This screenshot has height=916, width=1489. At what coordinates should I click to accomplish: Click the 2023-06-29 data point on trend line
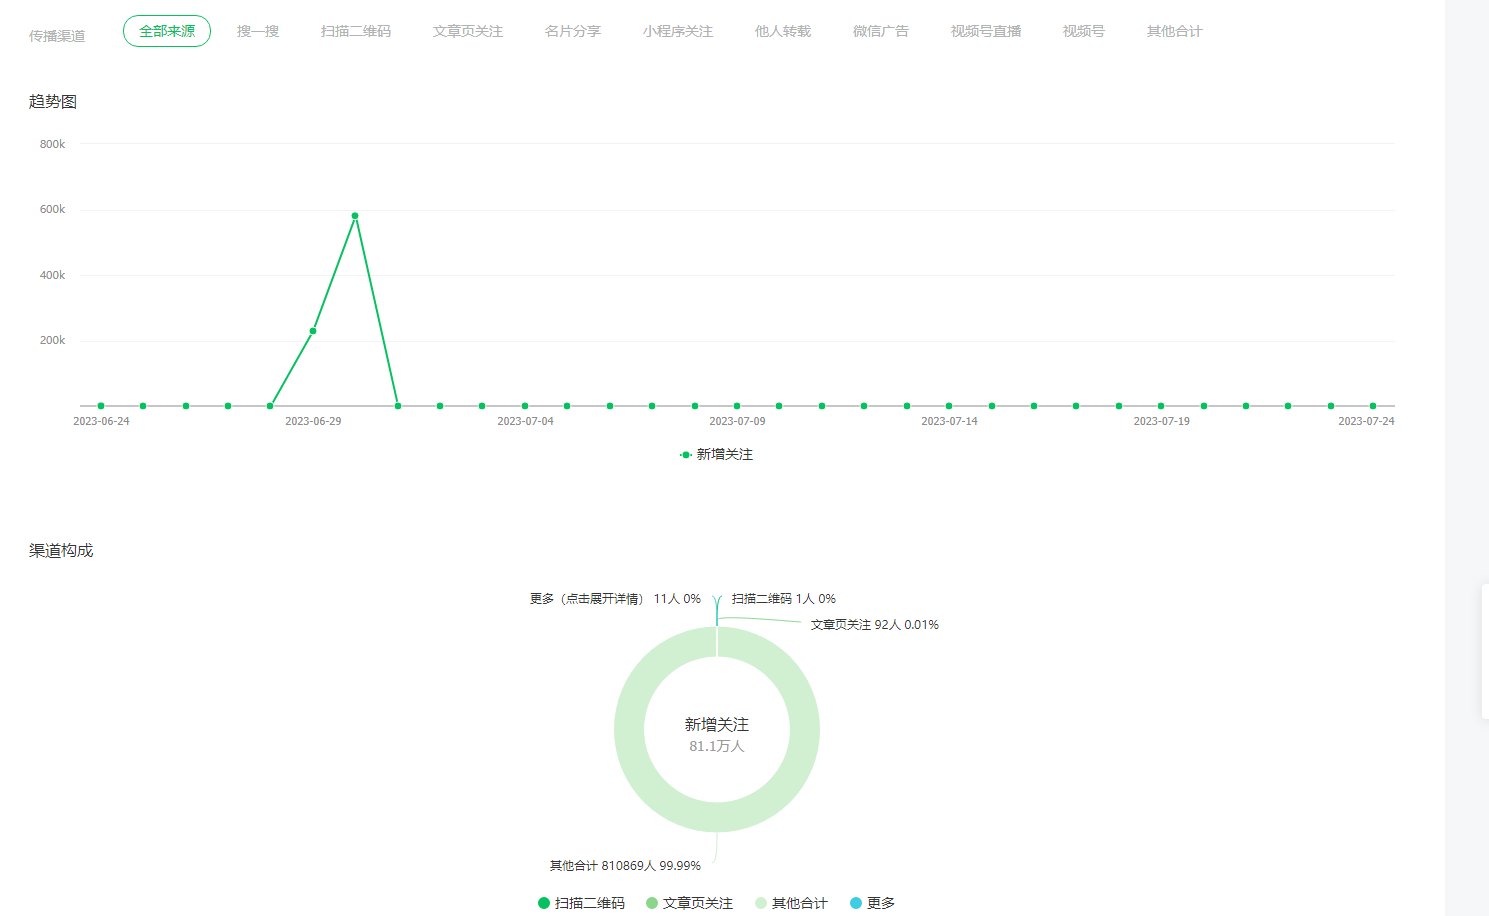click(313, 331)
